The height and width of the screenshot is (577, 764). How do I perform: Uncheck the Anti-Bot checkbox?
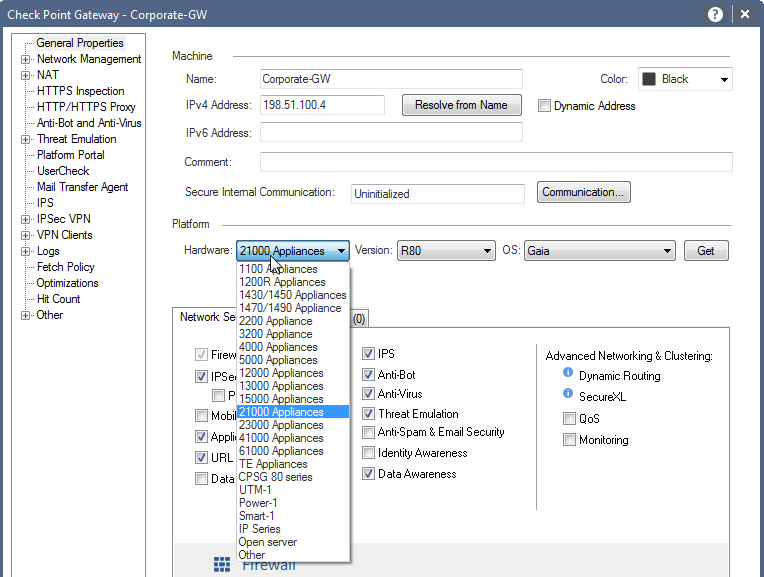[368, 375]
